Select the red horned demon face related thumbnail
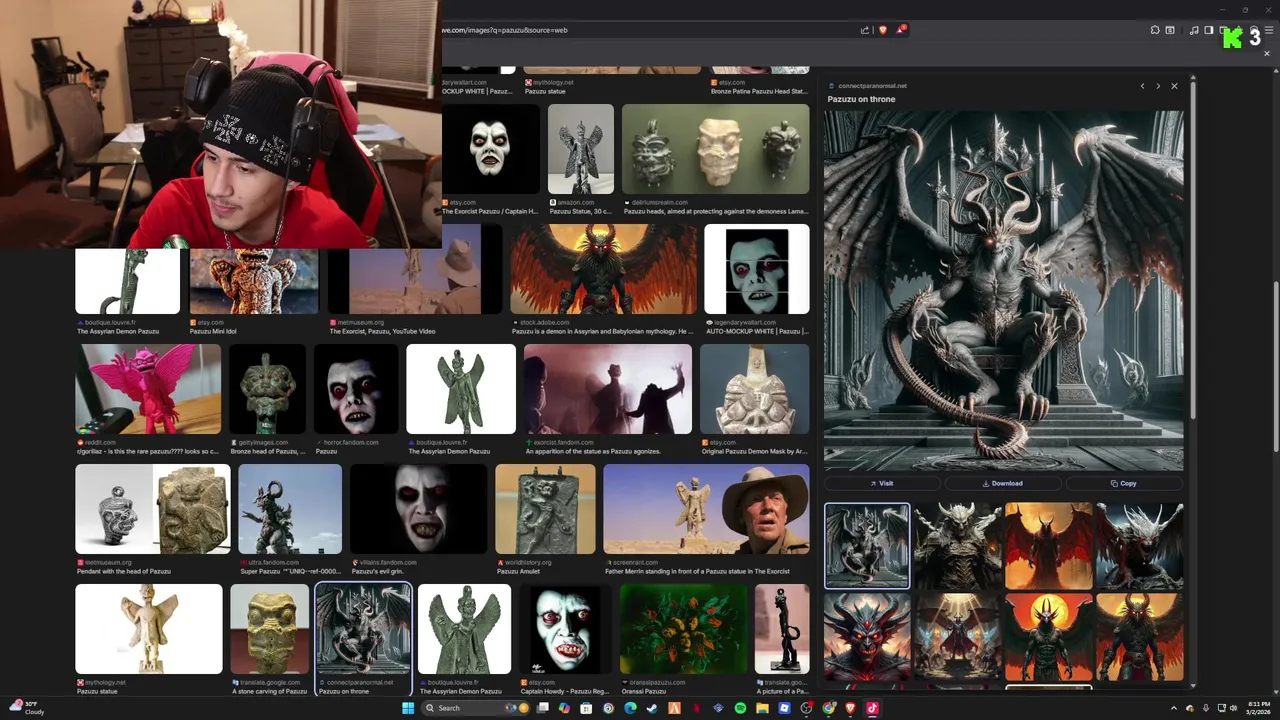 866,637
